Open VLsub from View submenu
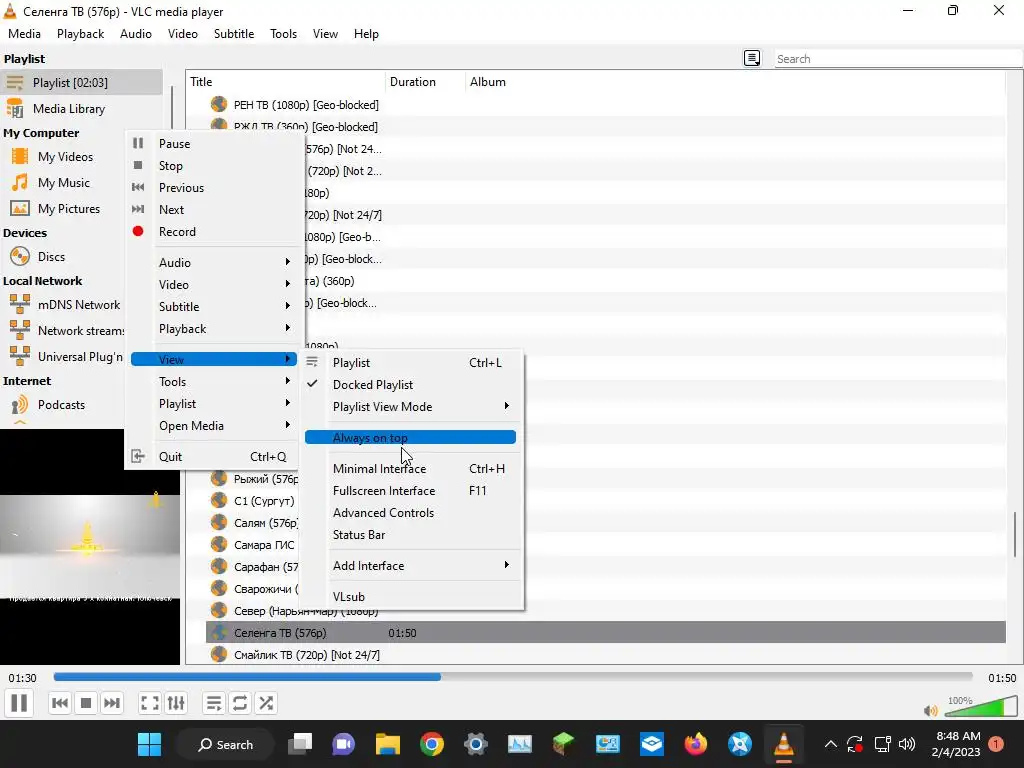The width and height of the screenshot is (1024, 768). [411, 597]
